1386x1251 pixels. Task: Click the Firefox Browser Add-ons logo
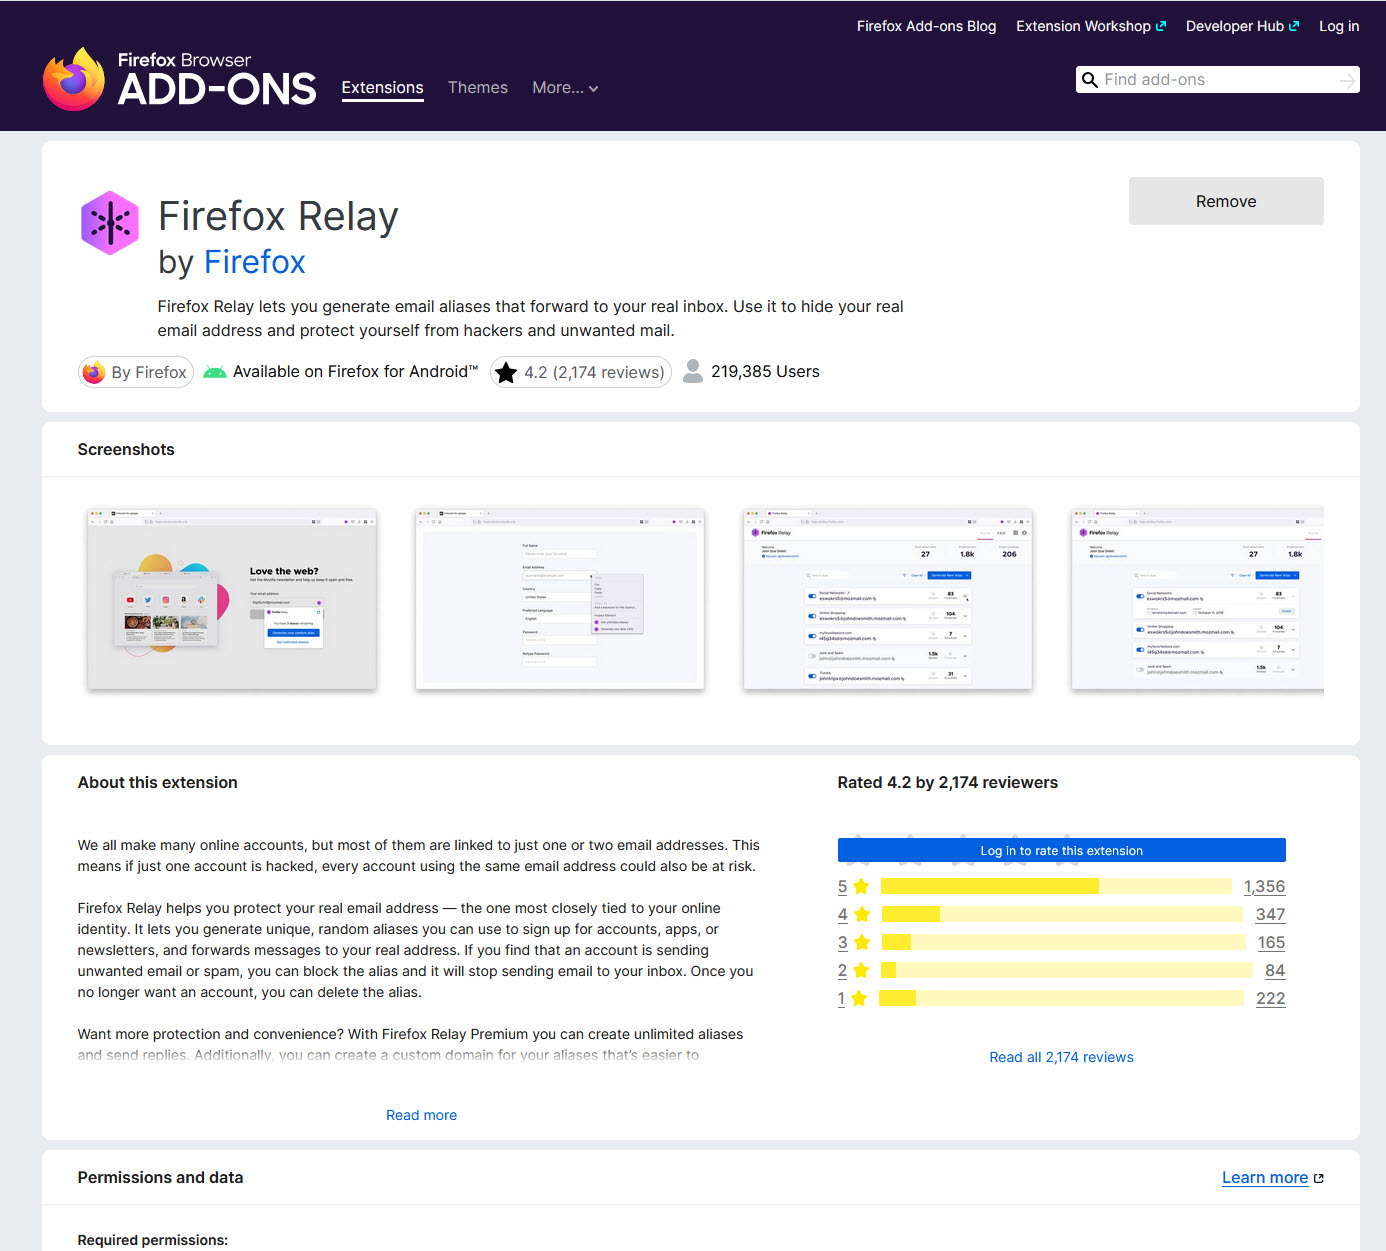(x=180, y=78)
